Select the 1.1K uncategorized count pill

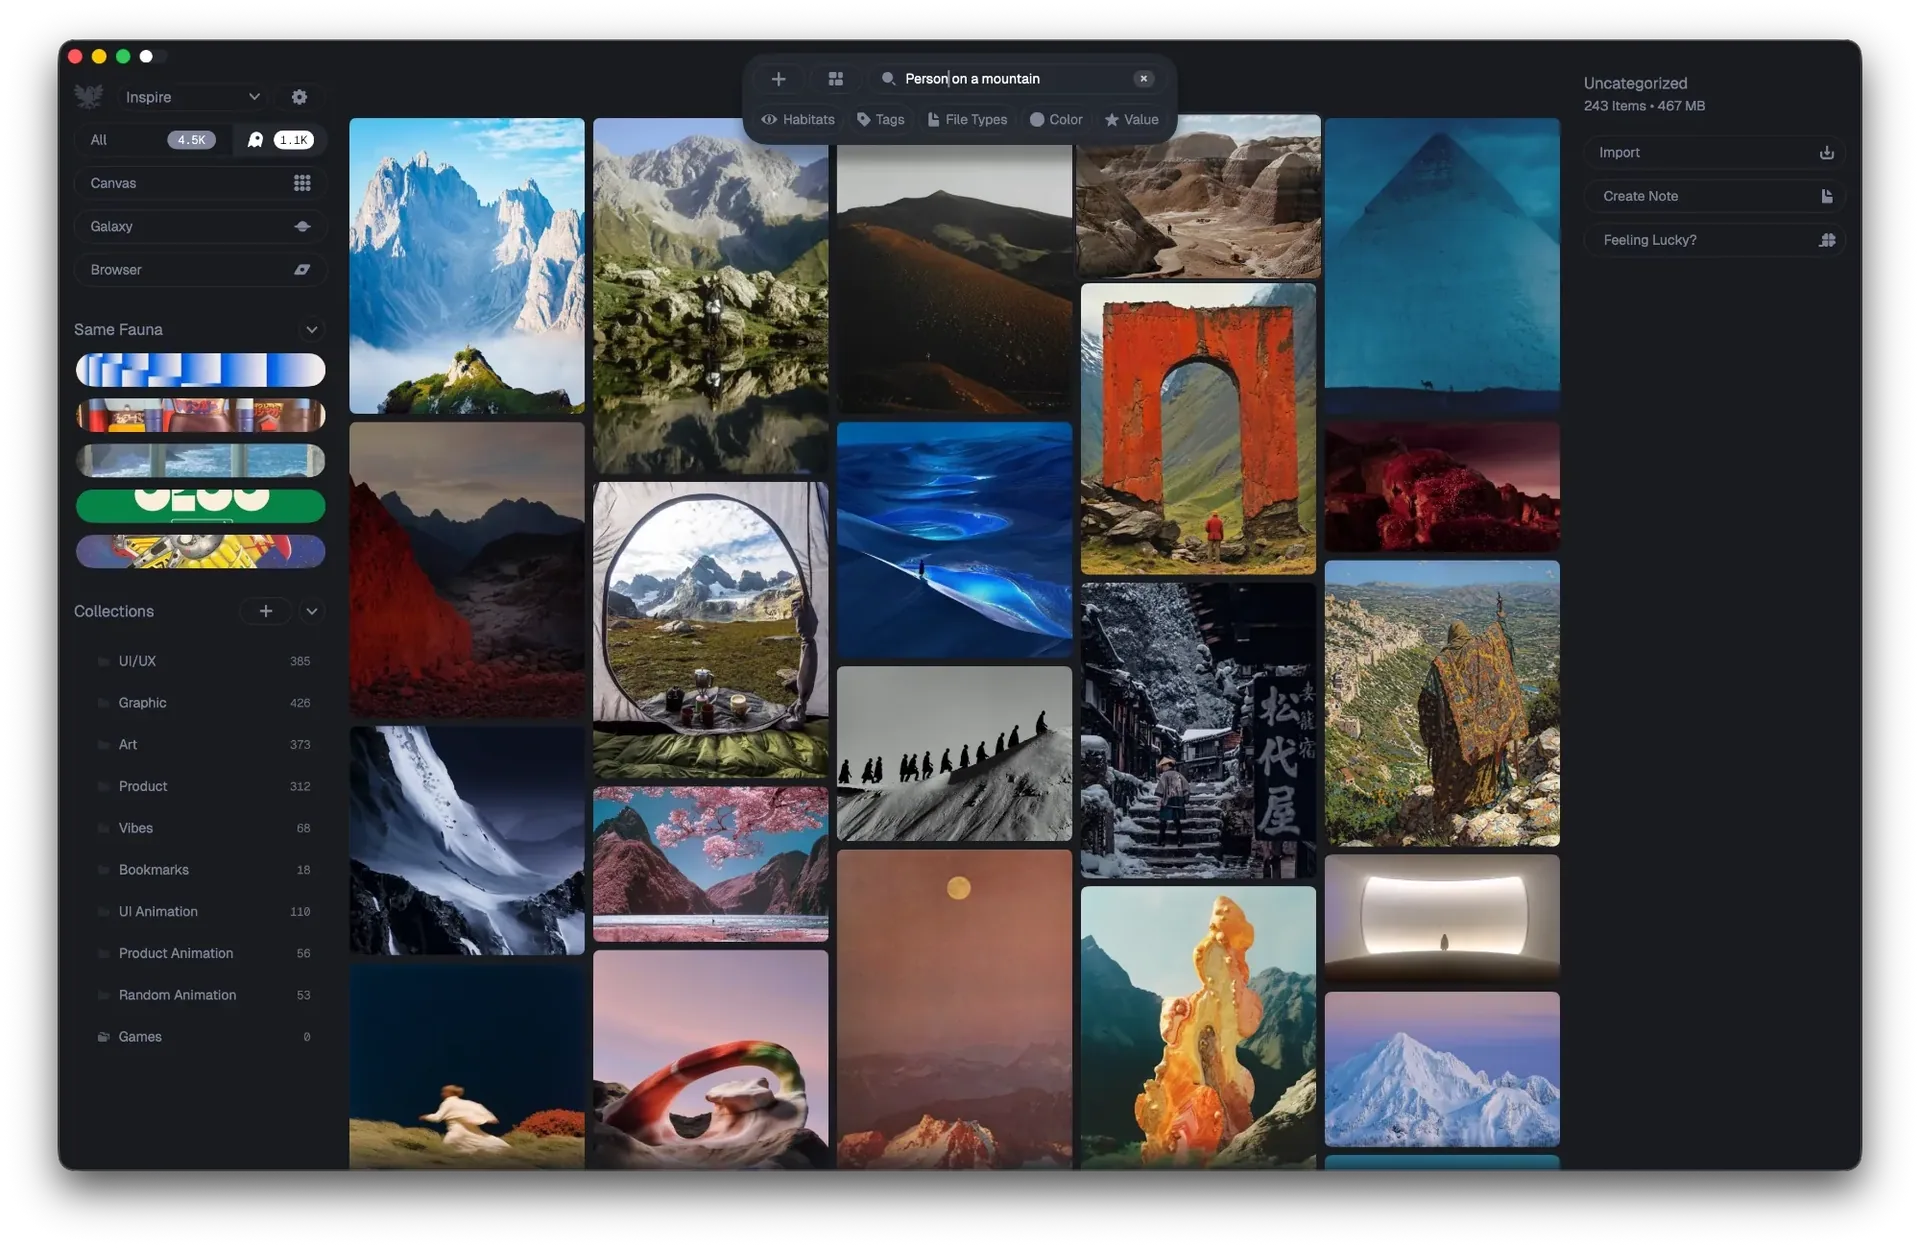tap(294, 140)
